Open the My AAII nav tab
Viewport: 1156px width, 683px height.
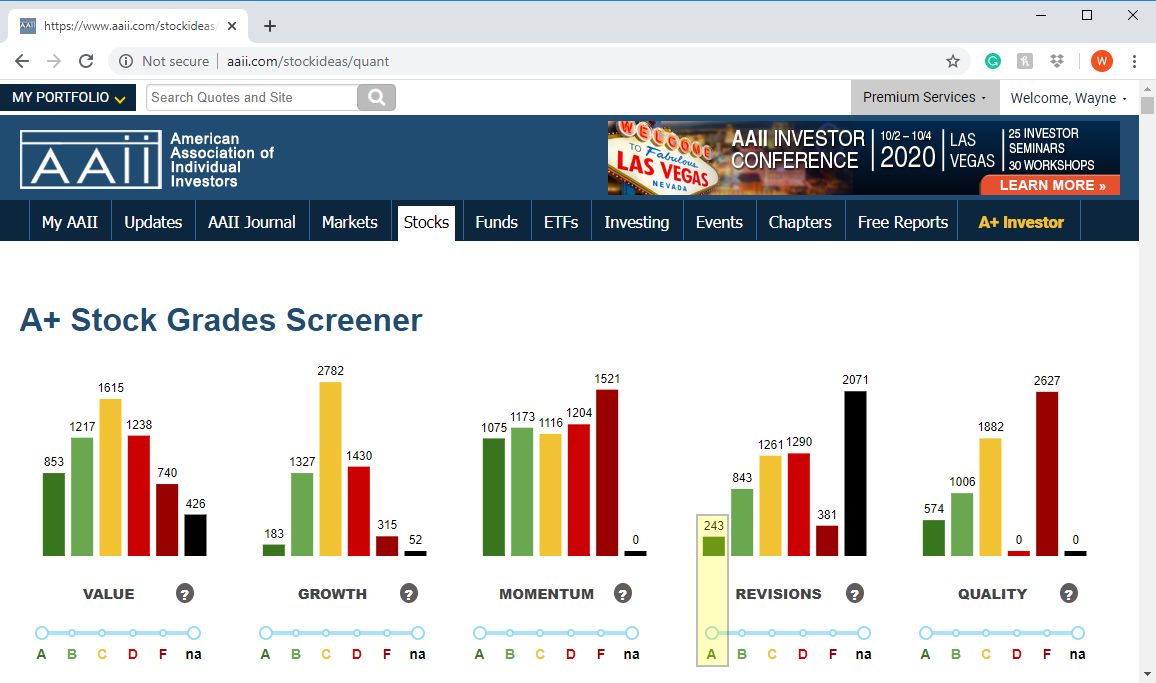(70, 222)
